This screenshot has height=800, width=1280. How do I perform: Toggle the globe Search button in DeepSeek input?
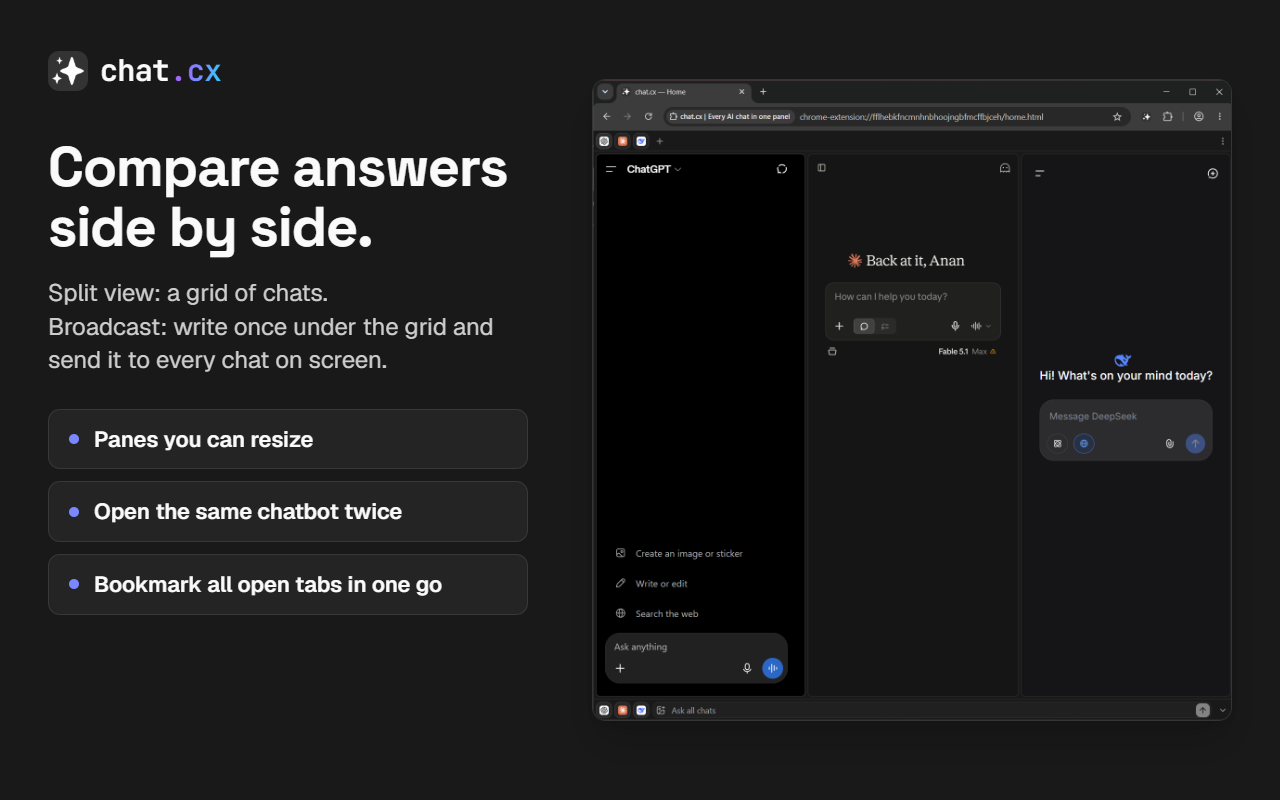point(1084,443)
